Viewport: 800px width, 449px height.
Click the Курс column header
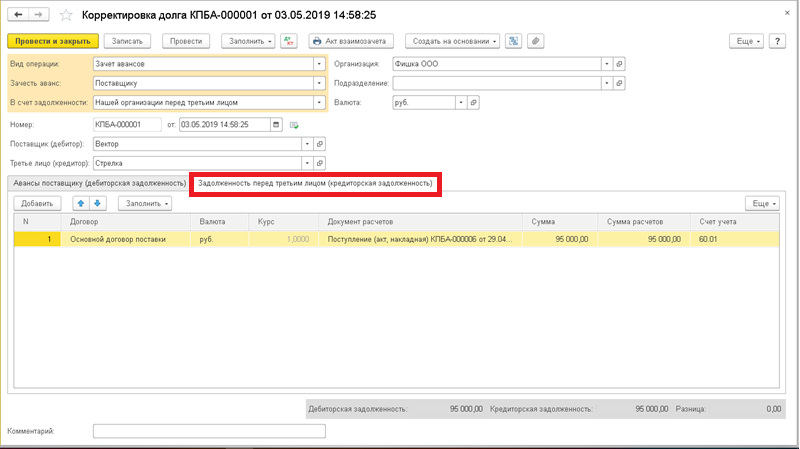[x=284, y=222]
